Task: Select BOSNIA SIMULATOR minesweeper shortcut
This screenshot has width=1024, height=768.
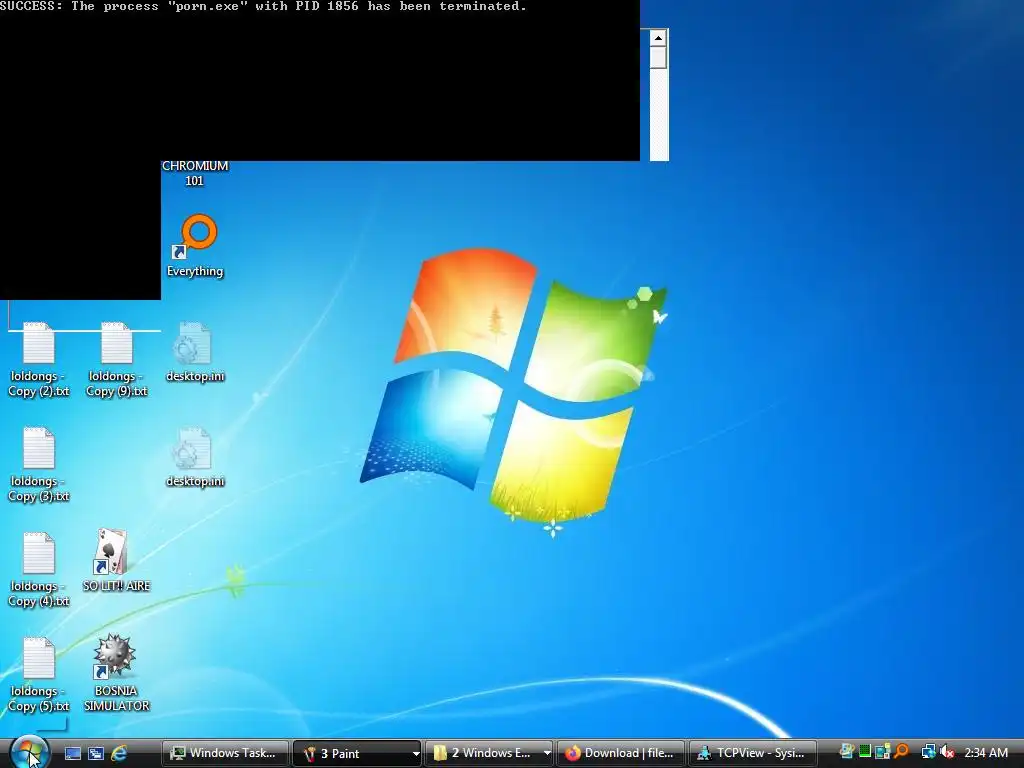Action: click(x=116, y=673)
